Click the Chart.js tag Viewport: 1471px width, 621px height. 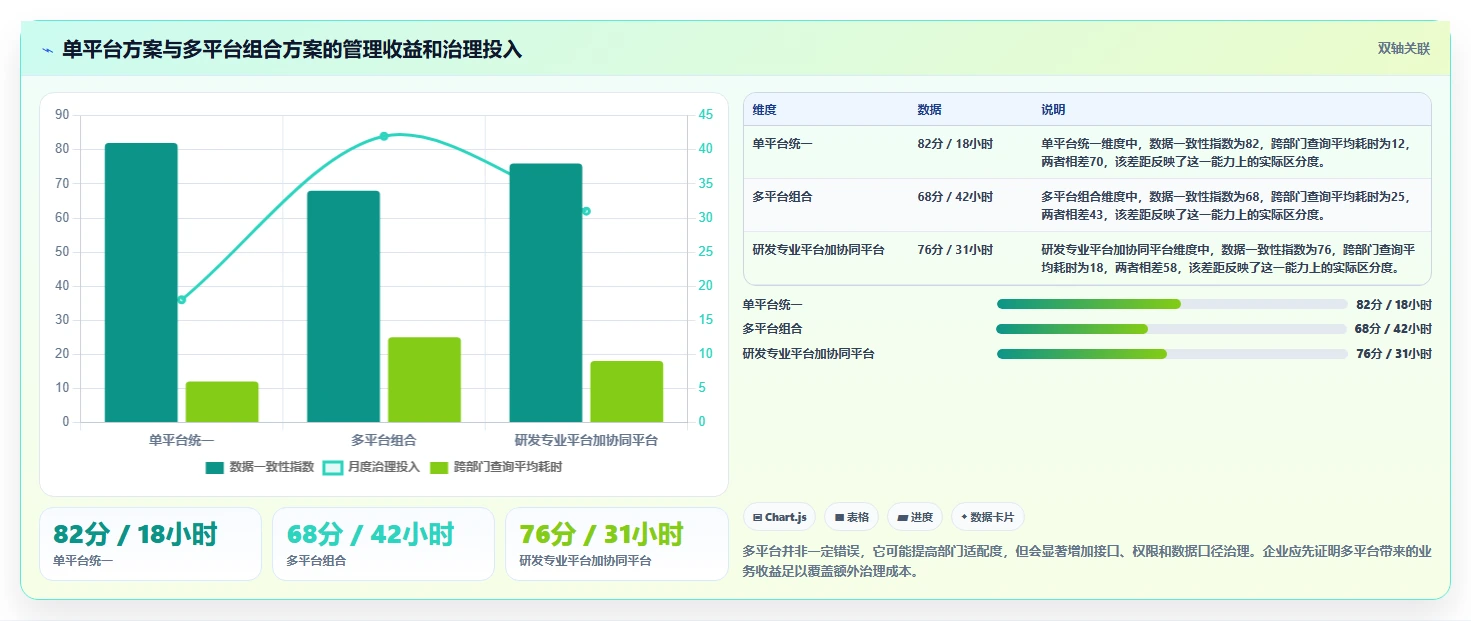[779, 517]
